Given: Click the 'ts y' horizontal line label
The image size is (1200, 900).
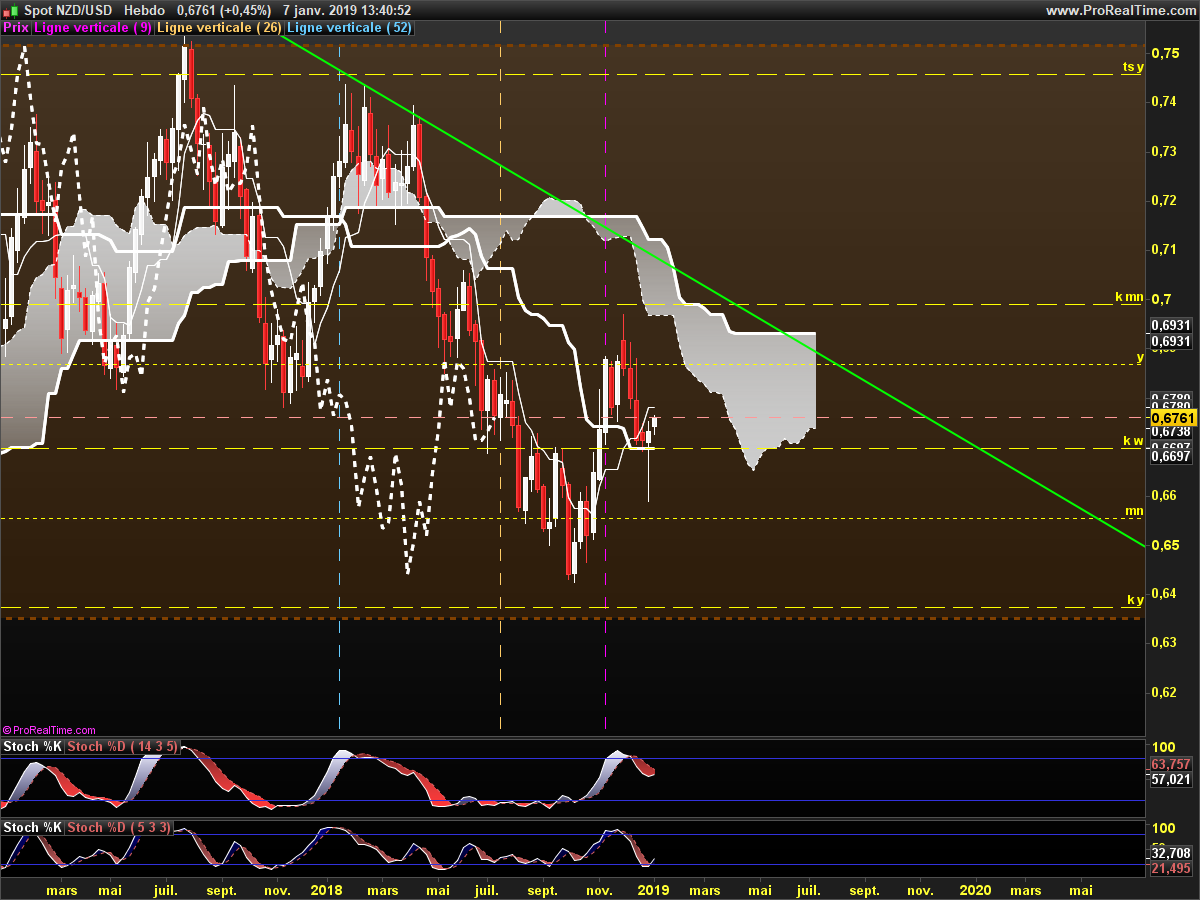Looking at the screenshot, I should coord(1132,67).
